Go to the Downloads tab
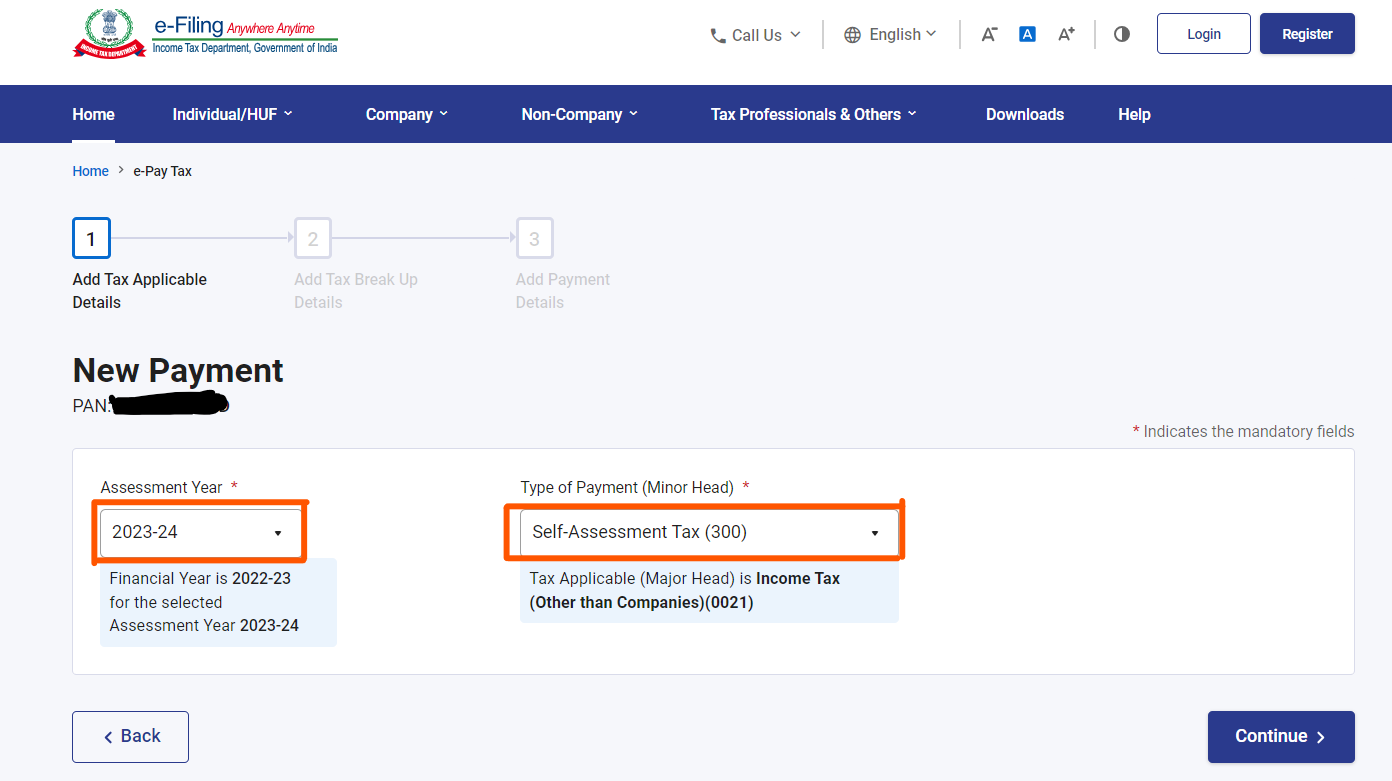 pos(1024,114)
